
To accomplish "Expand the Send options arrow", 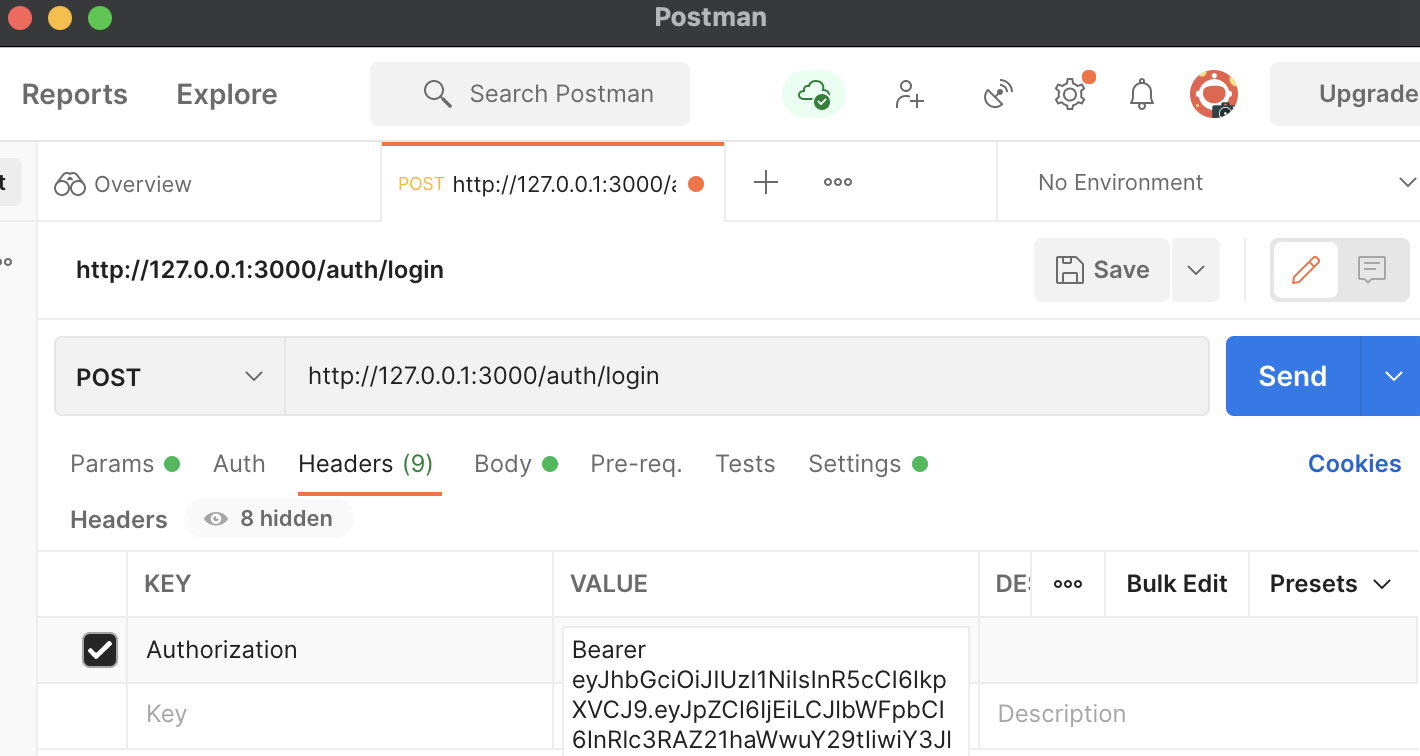I will coord(1392,376).
